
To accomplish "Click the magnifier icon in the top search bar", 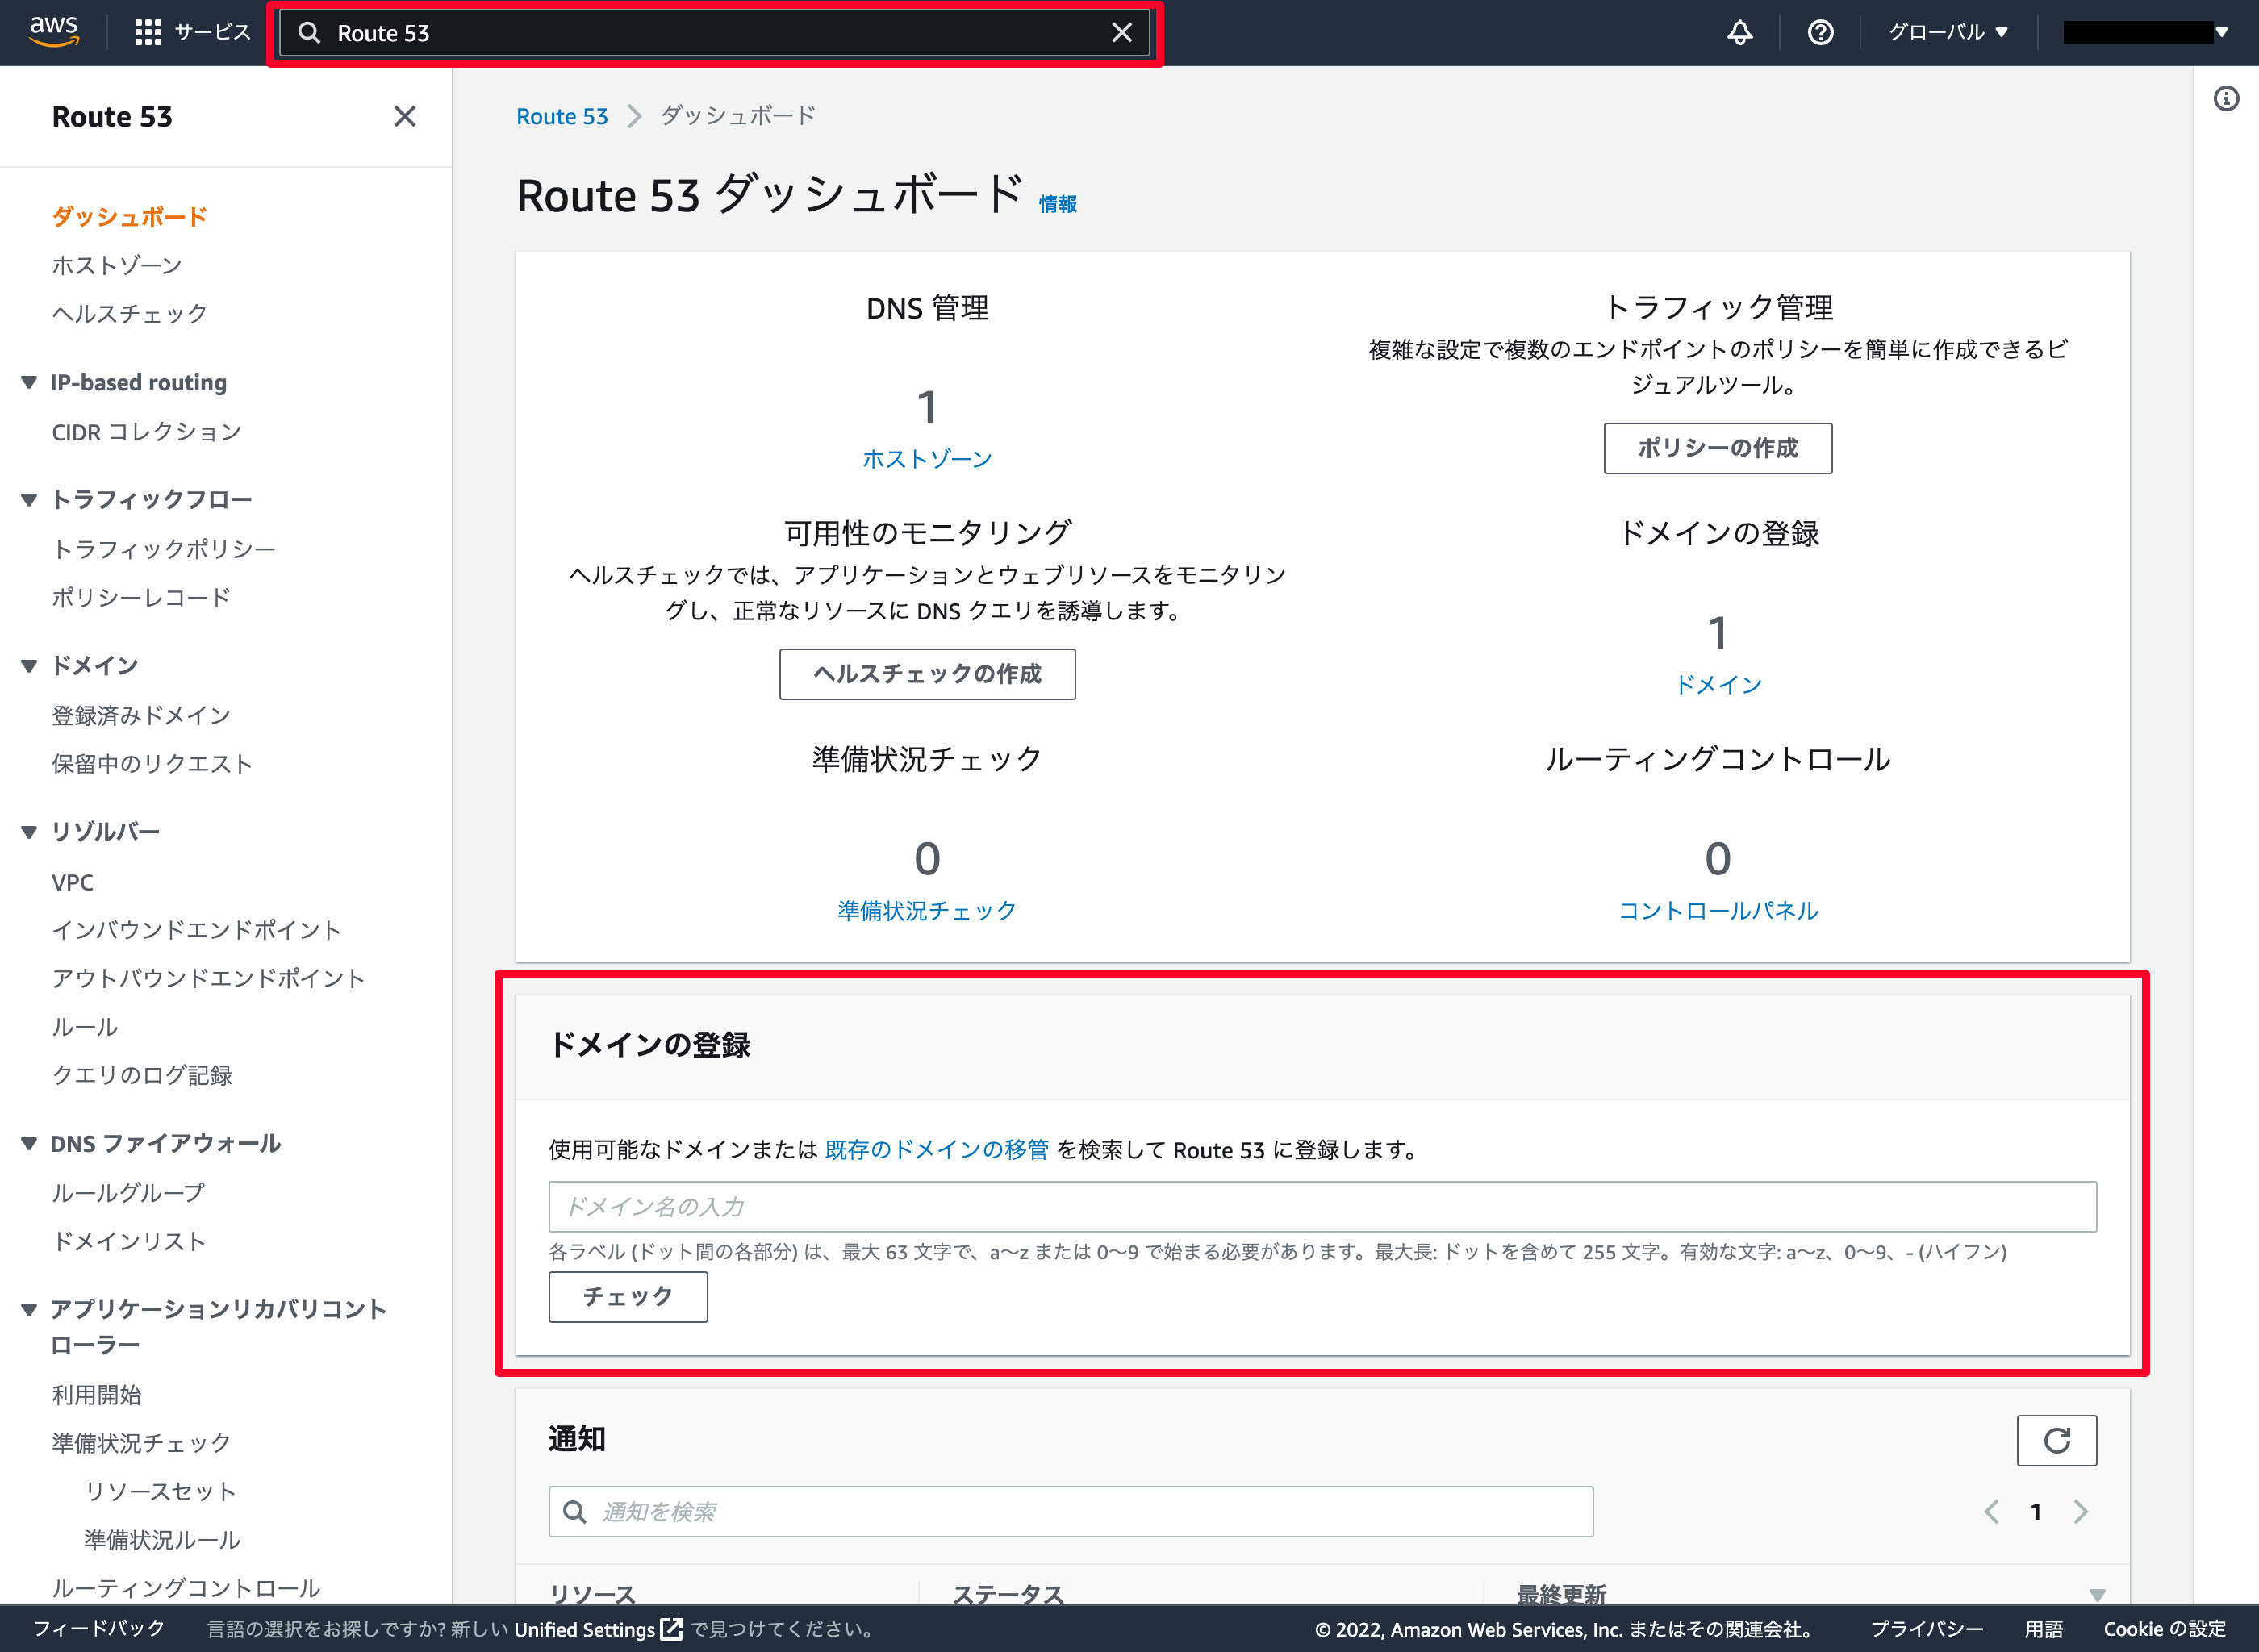I will coord(310,32).
